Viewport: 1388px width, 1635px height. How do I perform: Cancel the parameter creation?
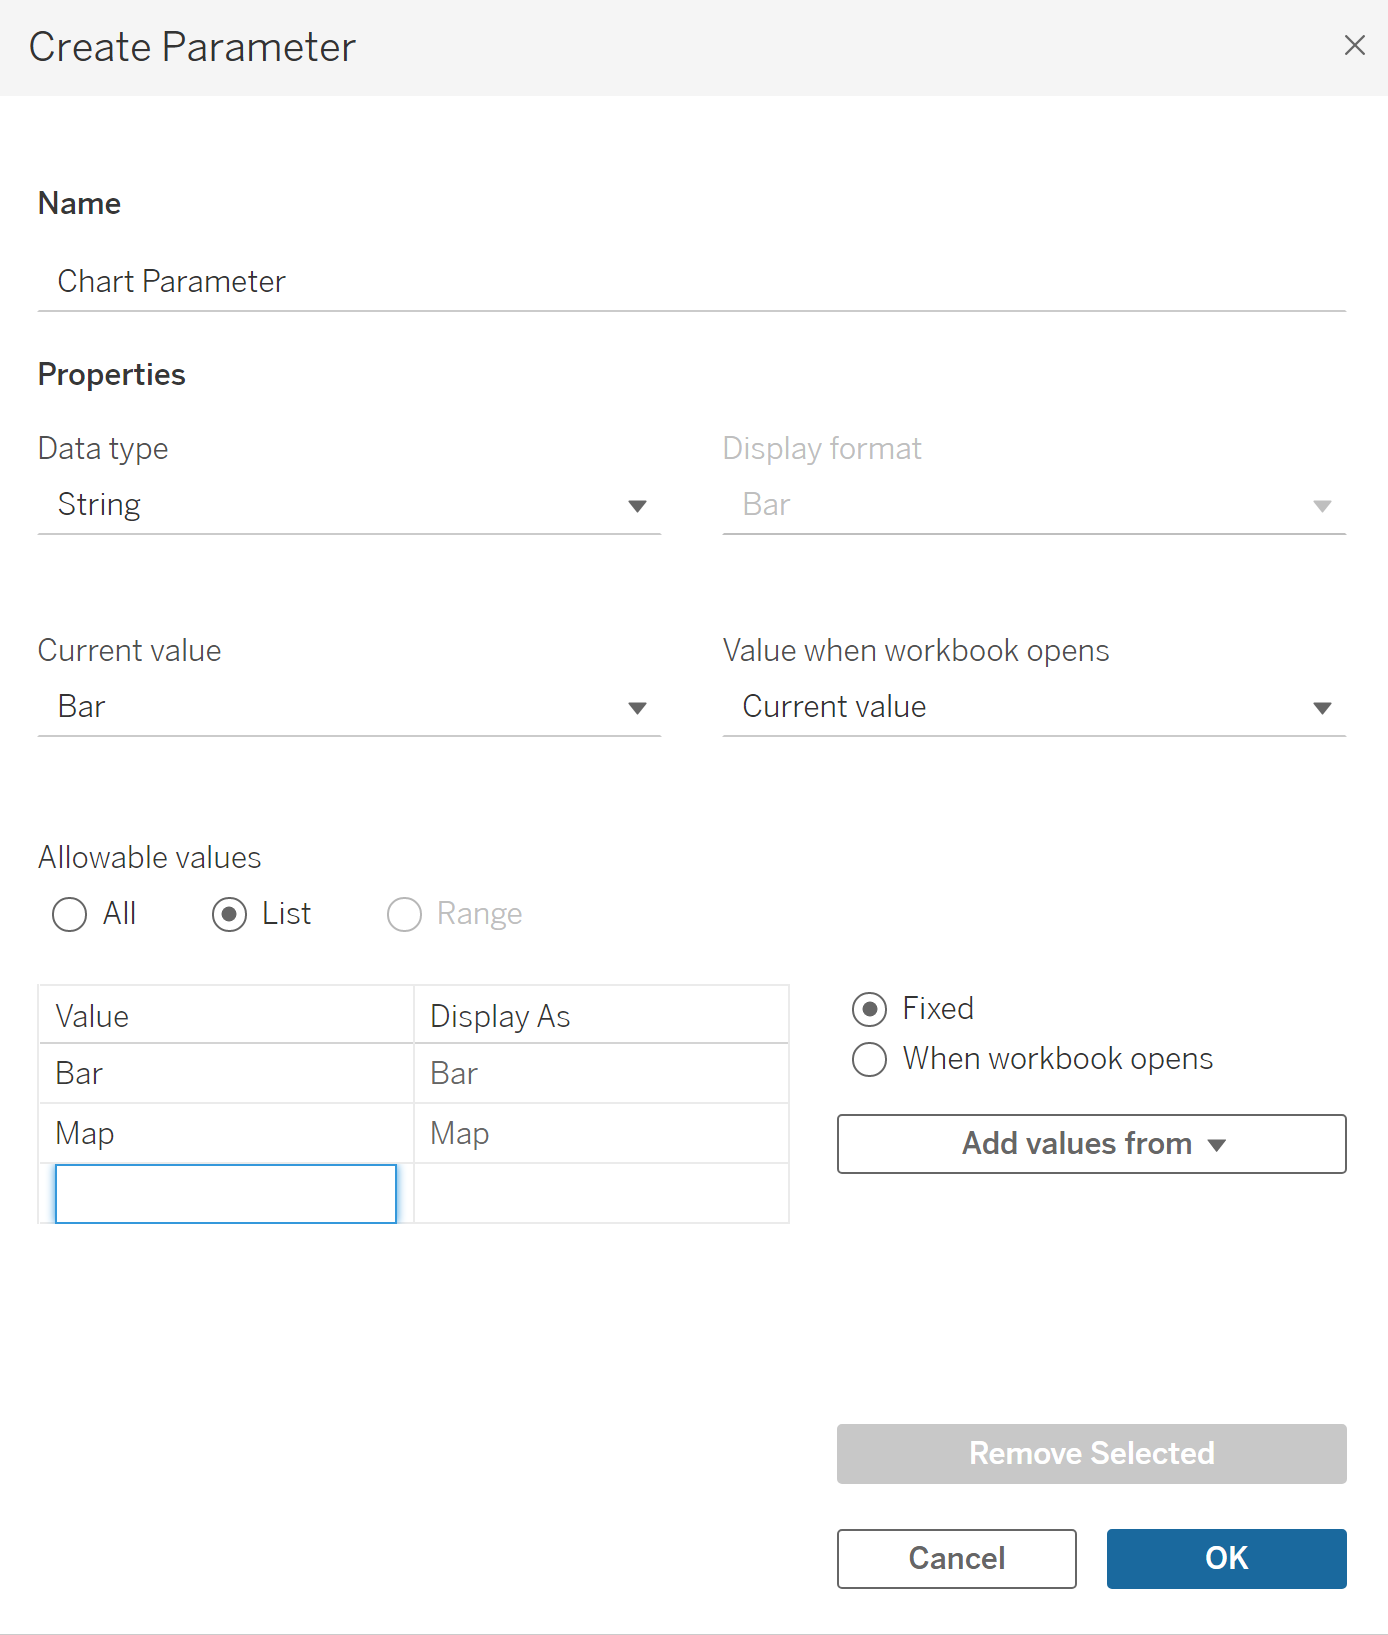pos(956,1558)
